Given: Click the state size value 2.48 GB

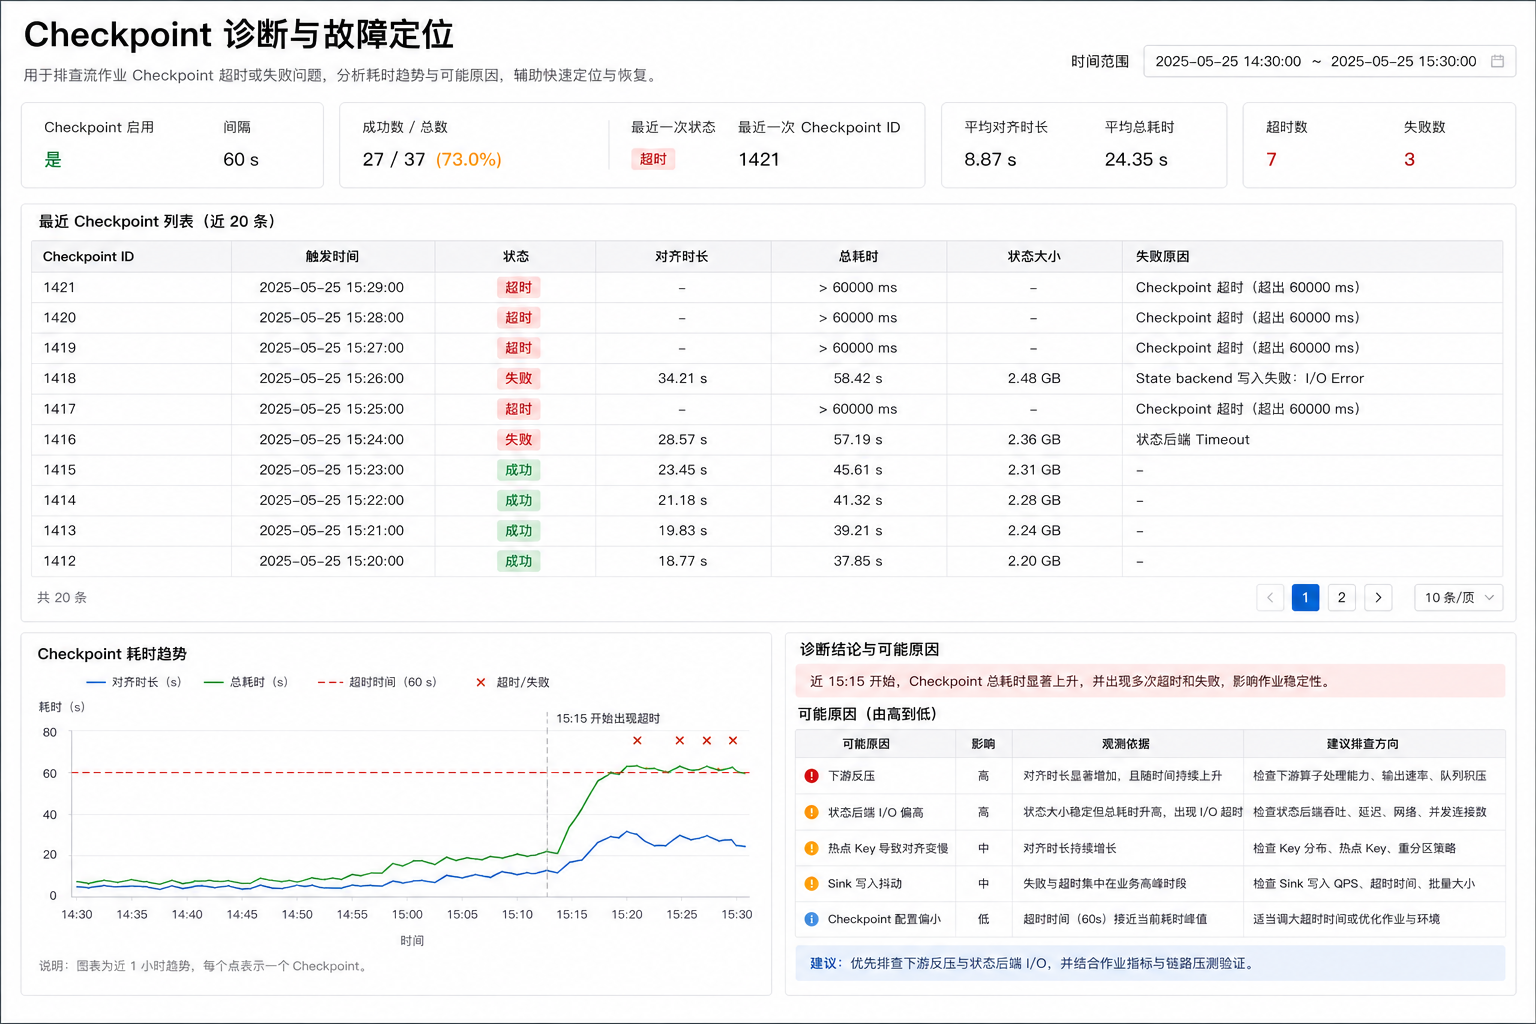Looking at the screenshot, I should pos(1034,379).
